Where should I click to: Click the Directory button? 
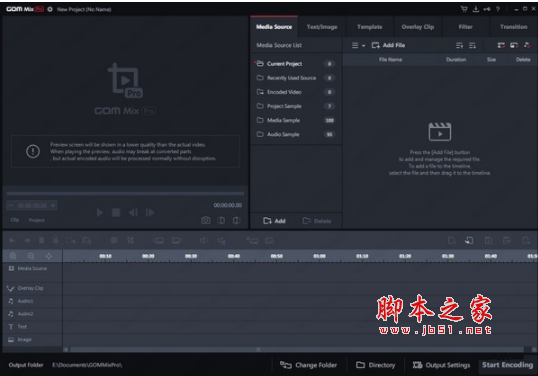[375, 365]
